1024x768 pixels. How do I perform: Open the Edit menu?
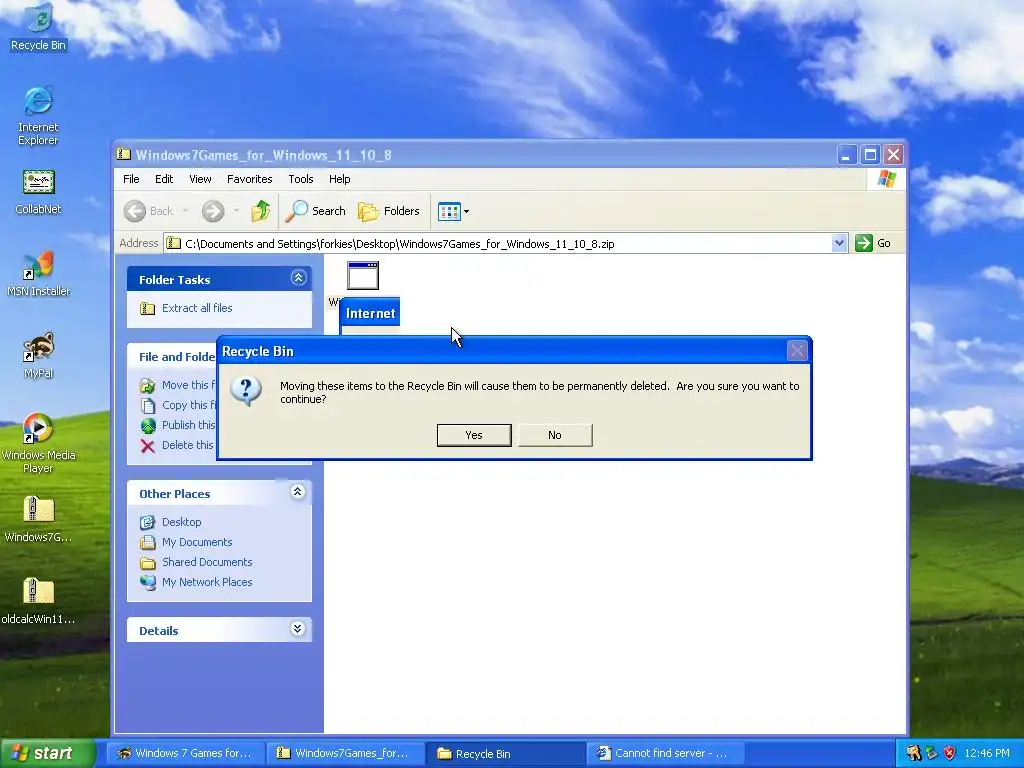tap(164, 179)
